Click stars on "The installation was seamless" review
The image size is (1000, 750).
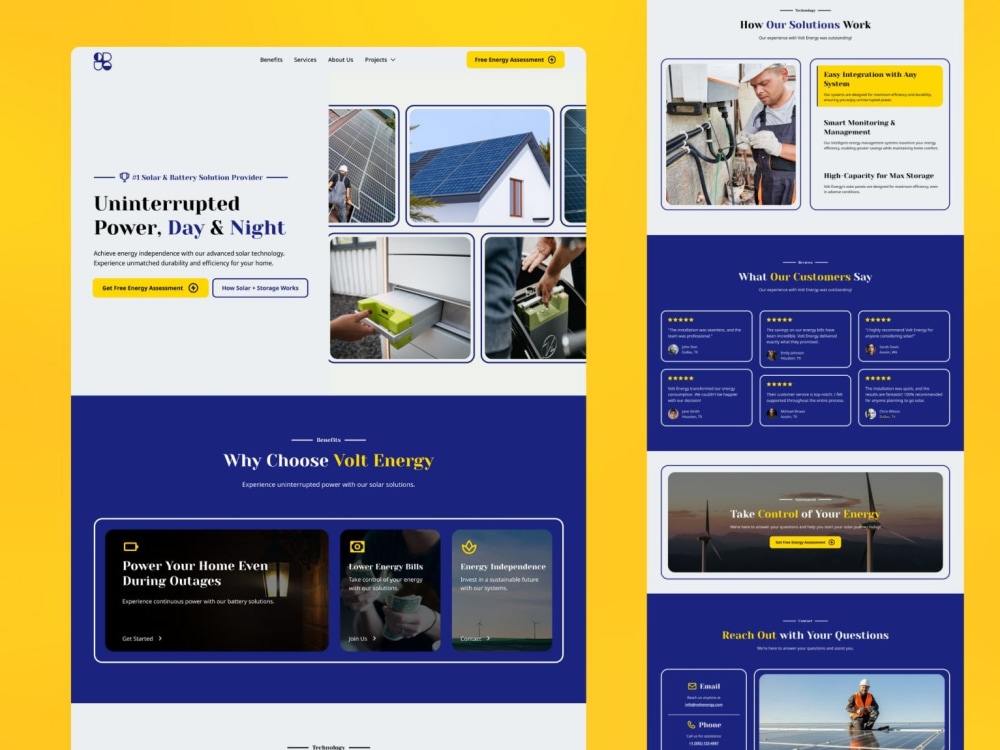[680, 320]
